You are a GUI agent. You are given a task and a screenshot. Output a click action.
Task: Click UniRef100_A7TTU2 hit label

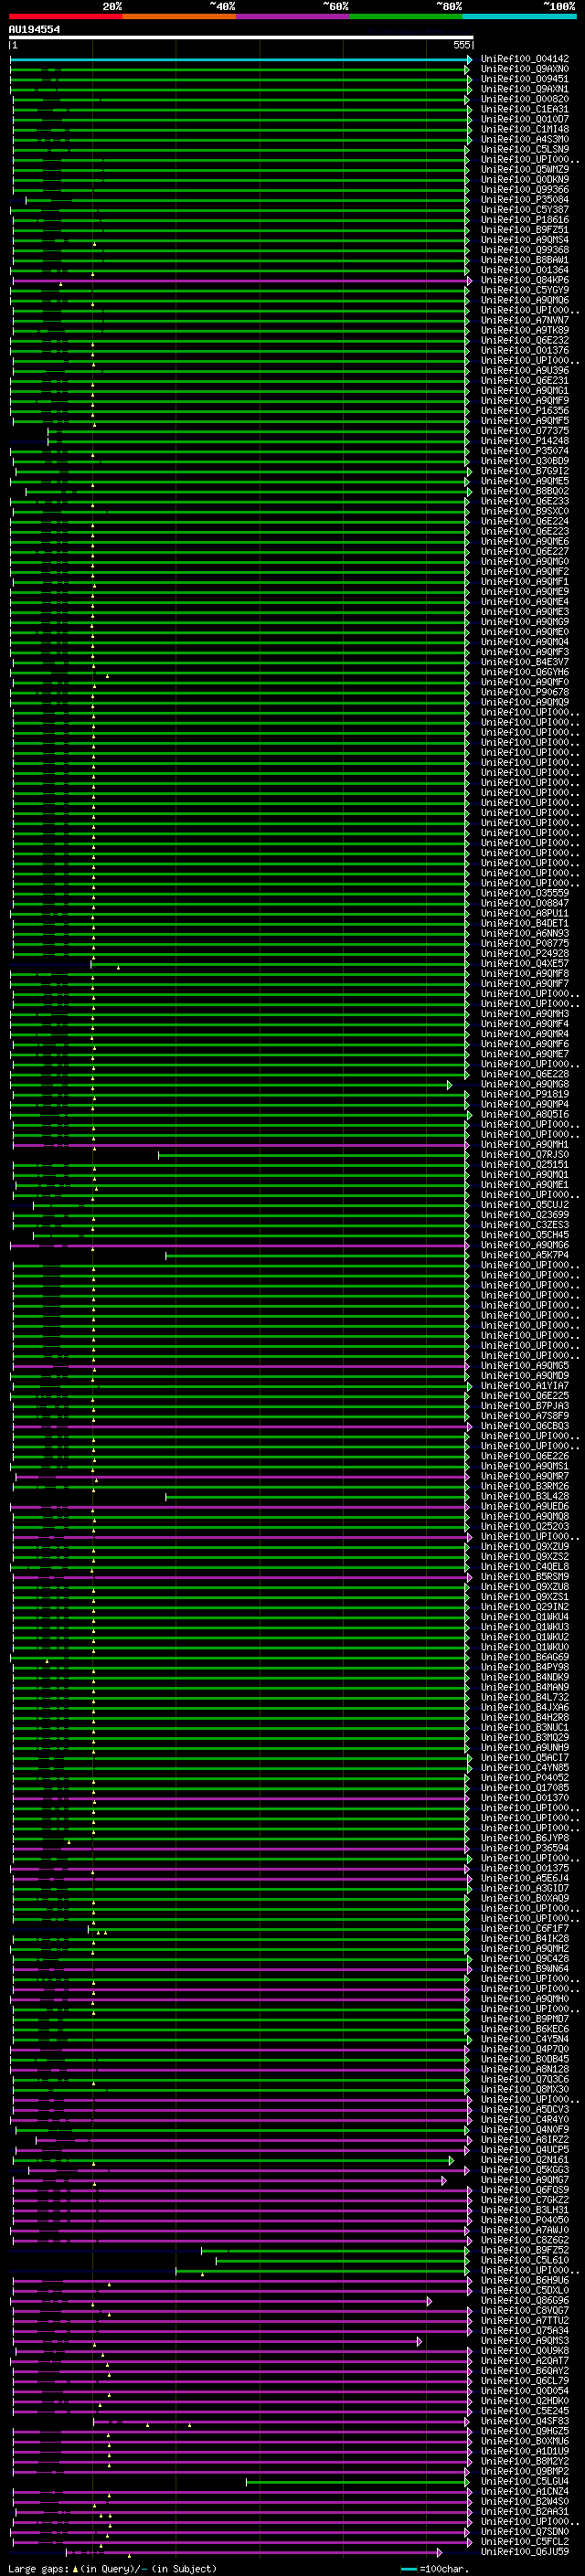click(525, 2321)
